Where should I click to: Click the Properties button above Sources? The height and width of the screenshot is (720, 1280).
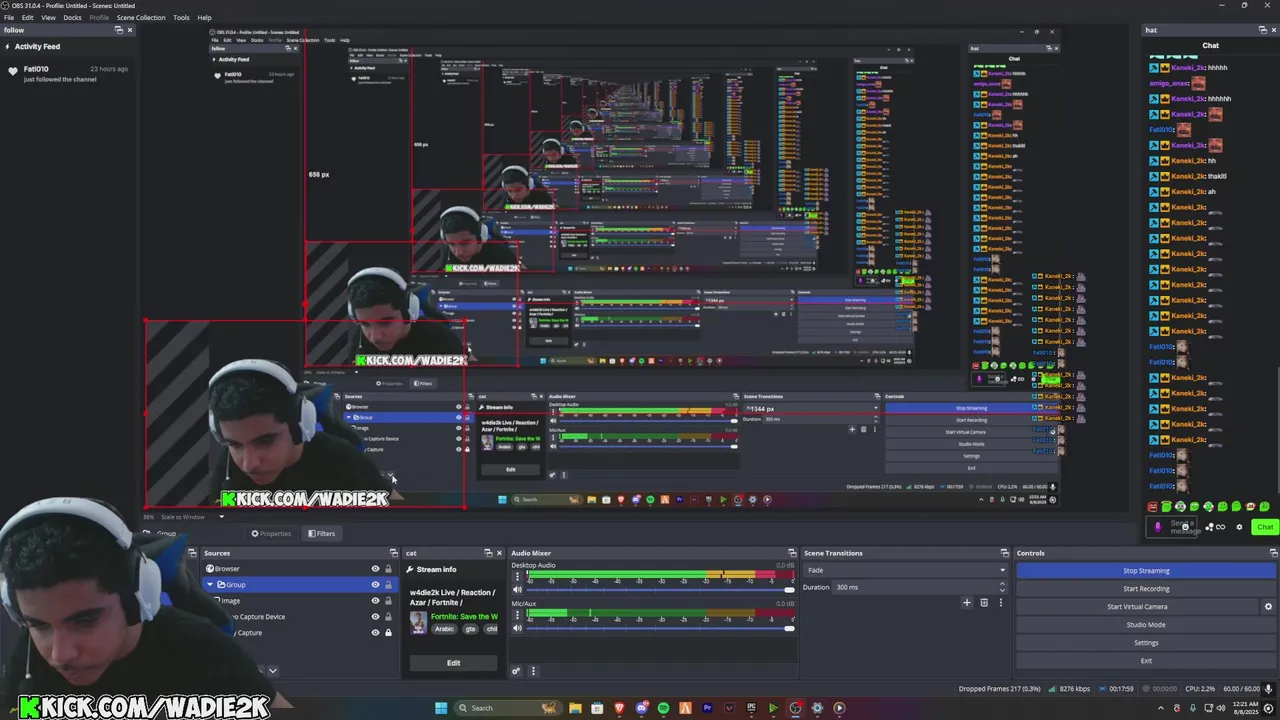(x=271, y=533)
